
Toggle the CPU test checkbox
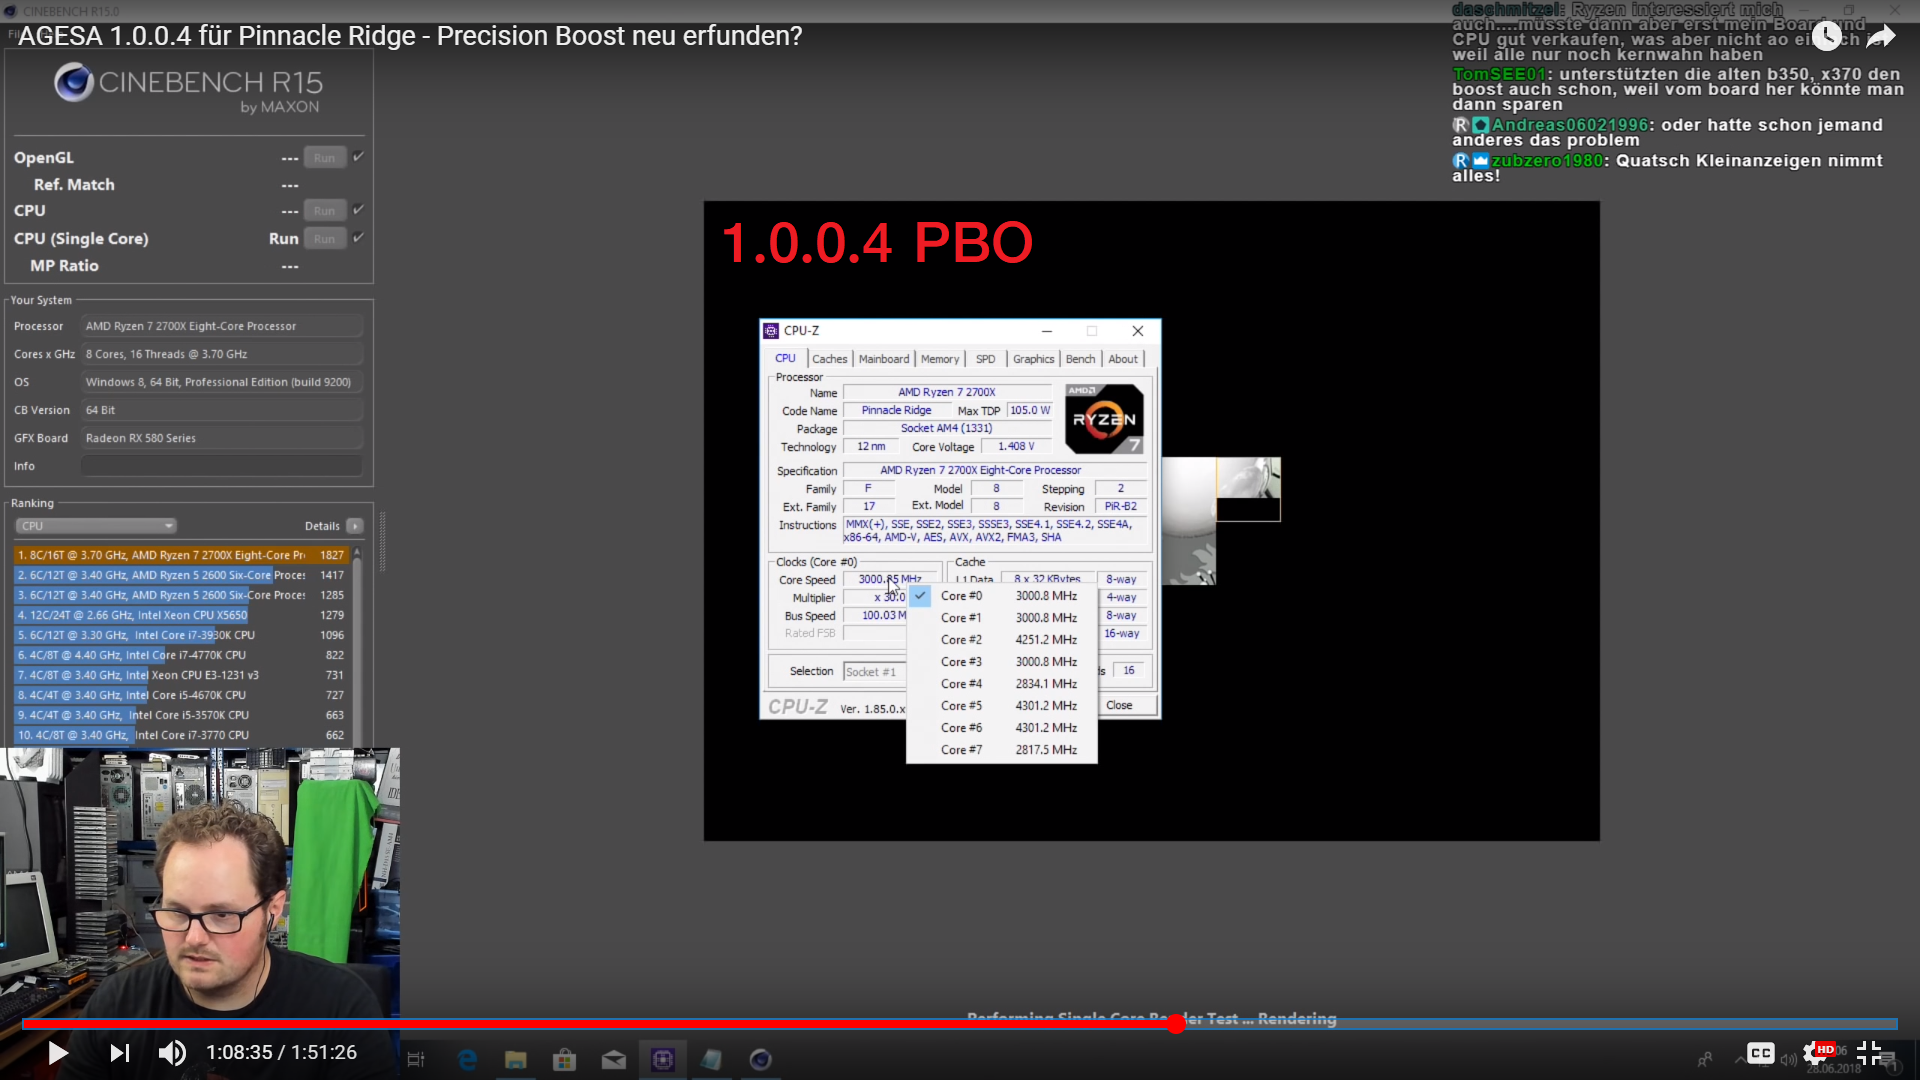pos(358,210)
